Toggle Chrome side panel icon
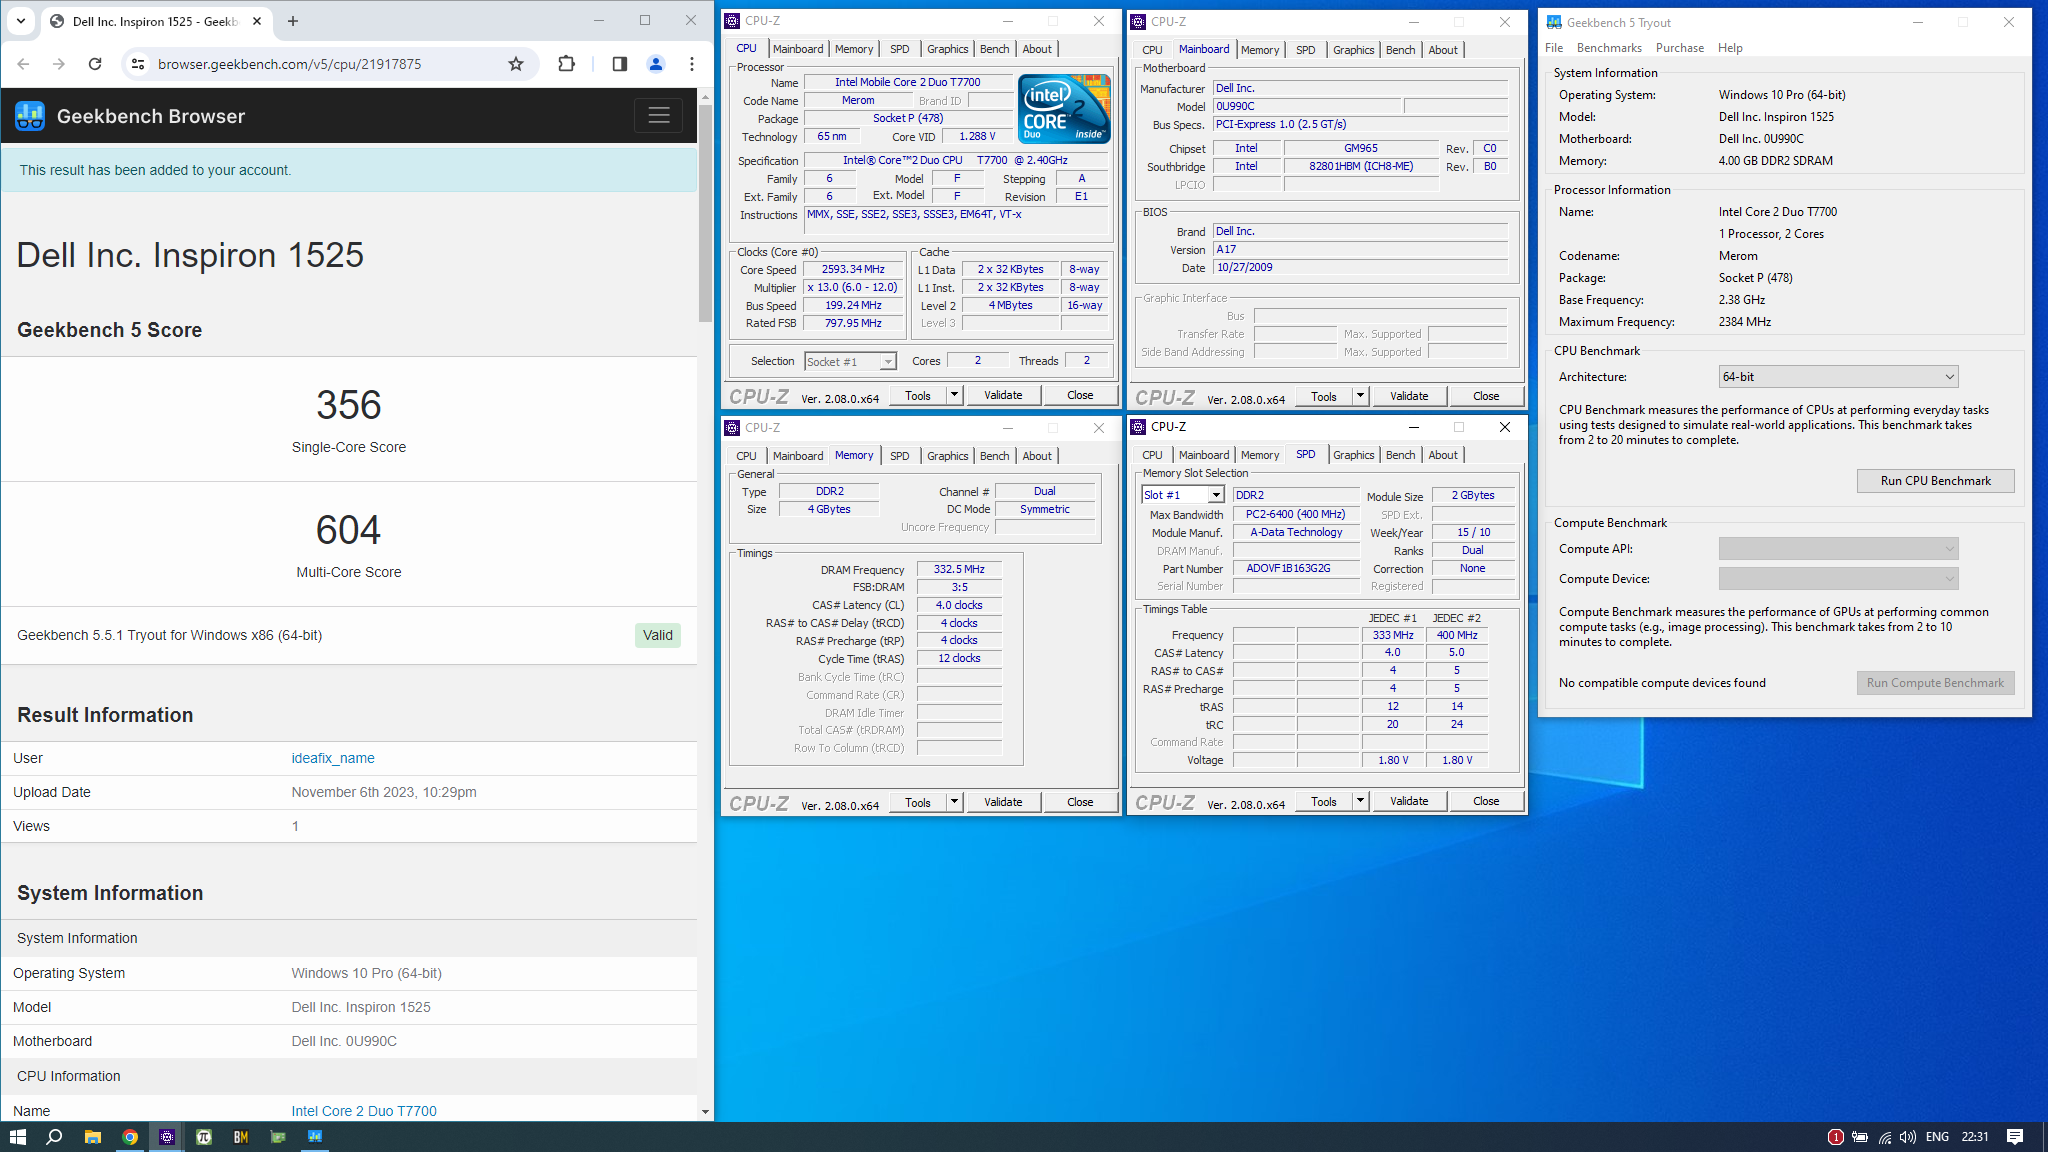Image resolution: width=2048 pixels, height=1152 pixels. click(620, 64)
